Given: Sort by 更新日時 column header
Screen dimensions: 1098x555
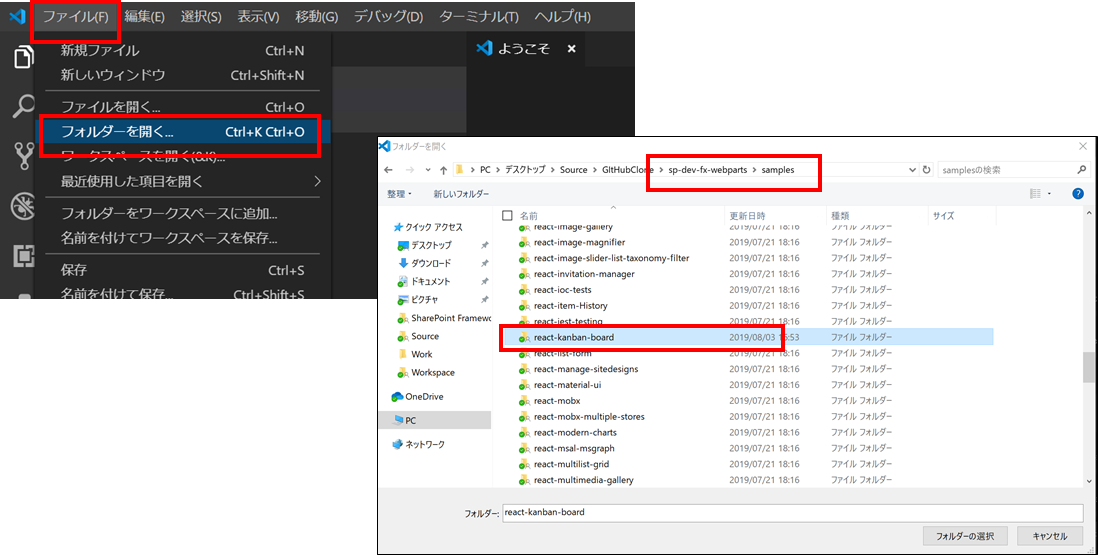Looking at the screenshot, I should [747, 216].
